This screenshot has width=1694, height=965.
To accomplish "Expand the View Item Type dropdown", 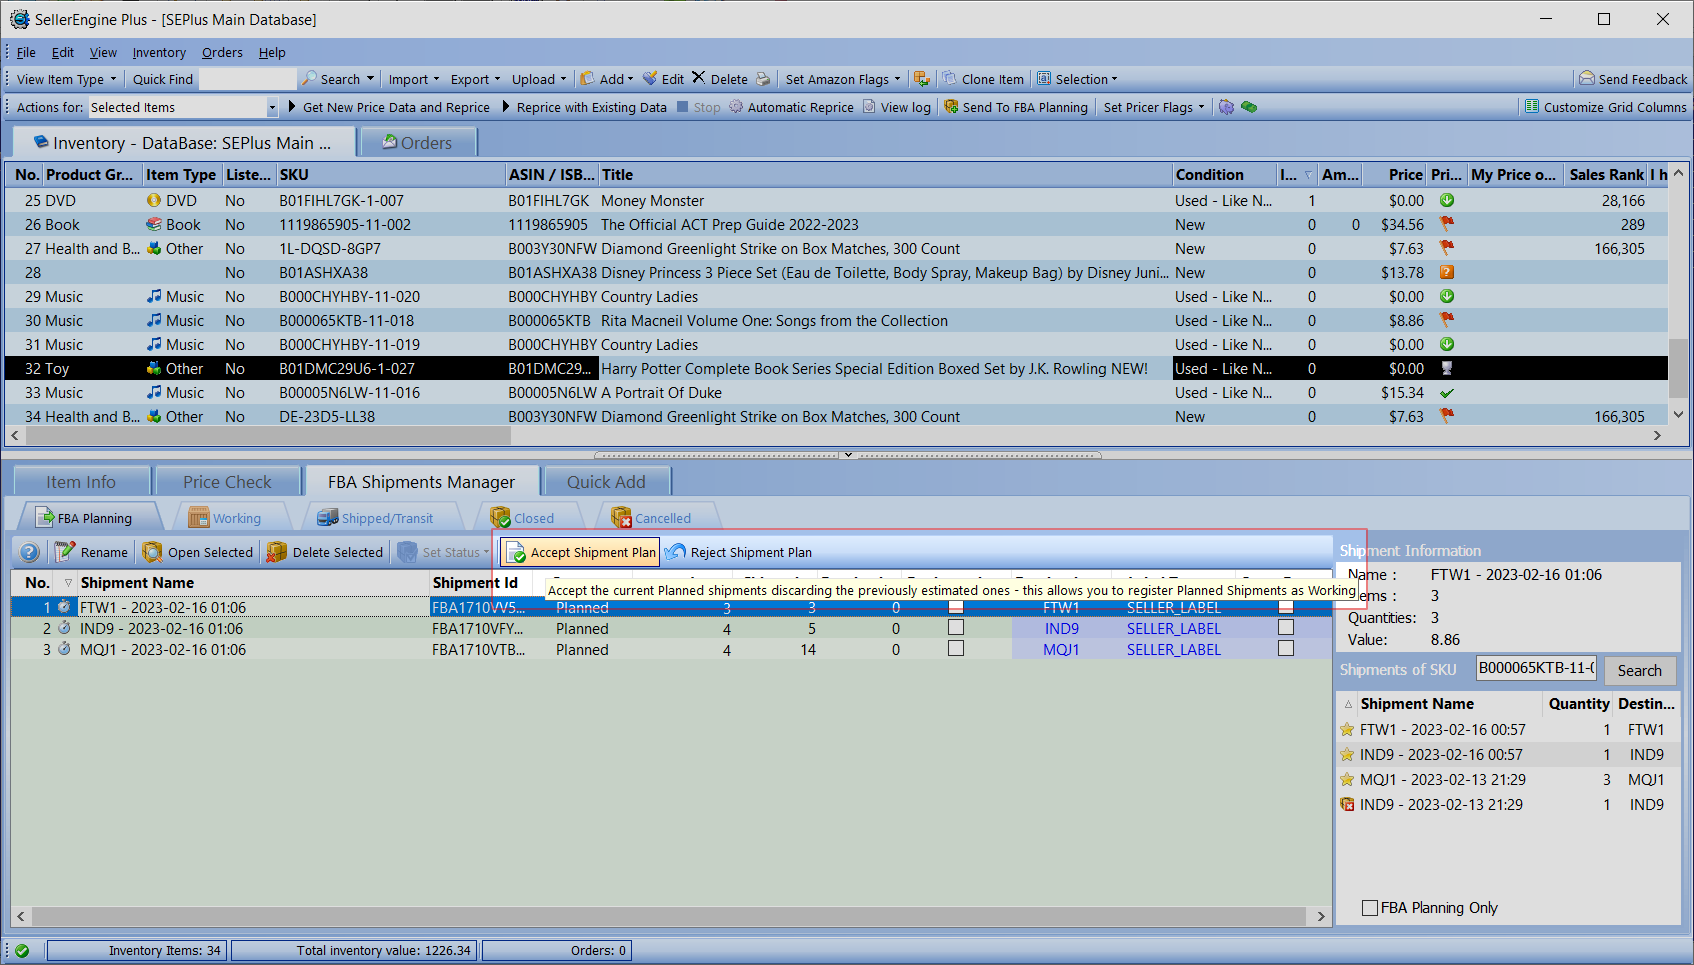I will click(x=113, y=79).
